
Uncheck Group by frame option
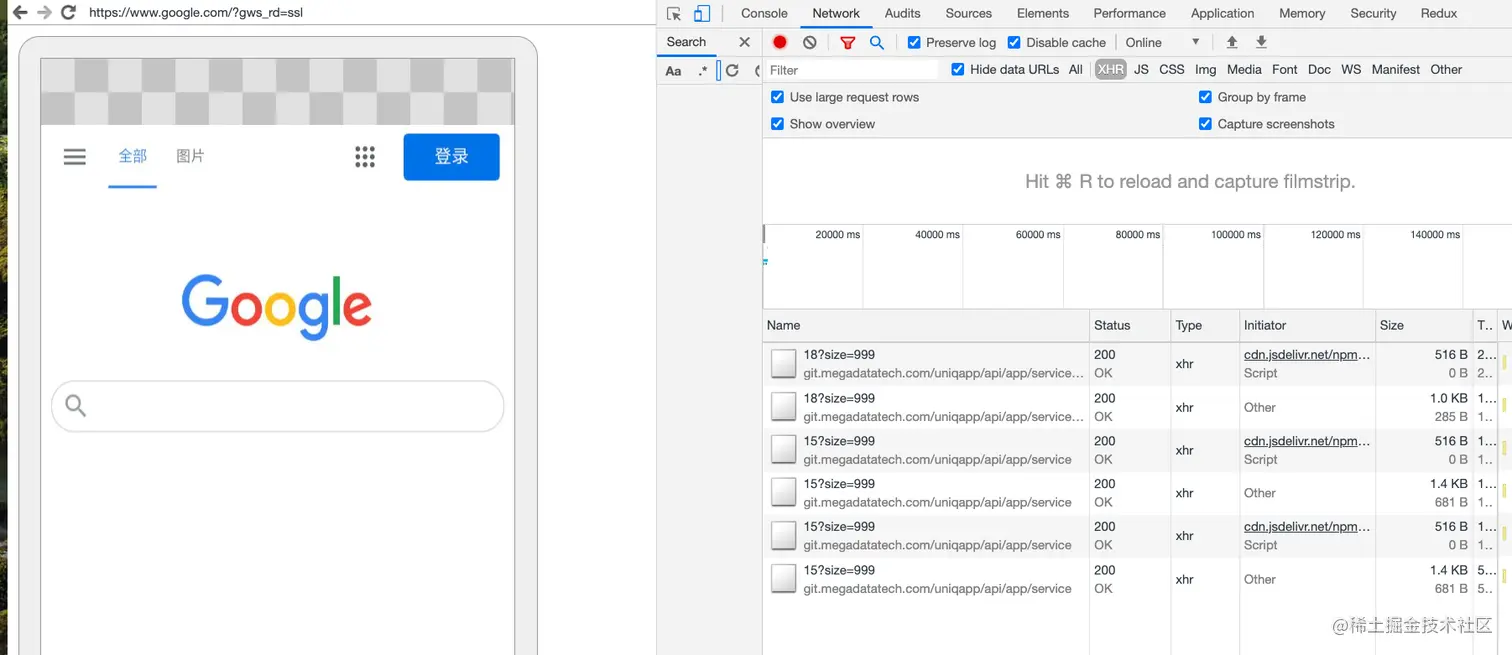tap(1205, 97)
